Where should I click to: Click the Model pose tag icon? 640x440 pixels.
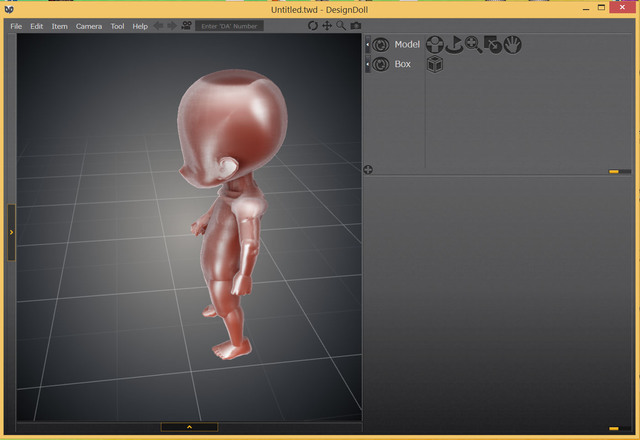(435, 45)
